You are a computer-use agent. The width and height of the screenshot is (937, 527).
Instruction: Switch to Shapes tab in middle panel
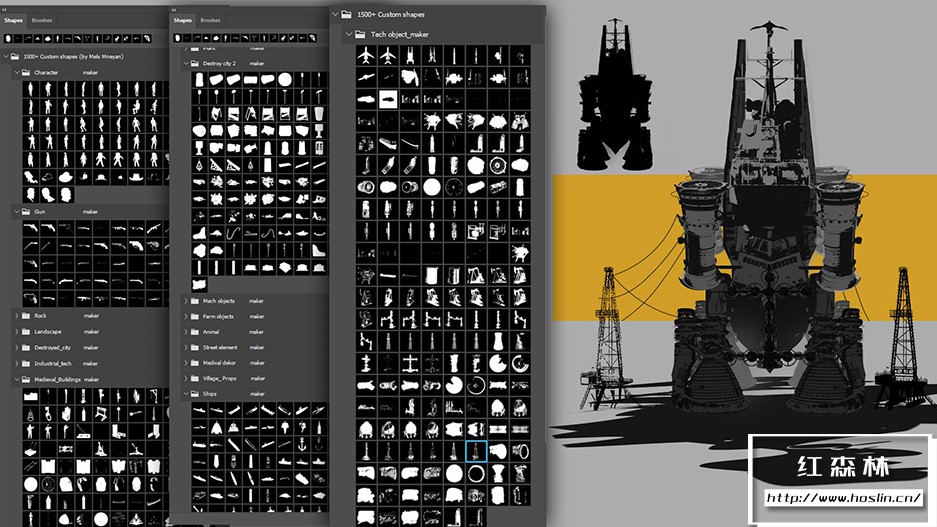tap(182, 20)
